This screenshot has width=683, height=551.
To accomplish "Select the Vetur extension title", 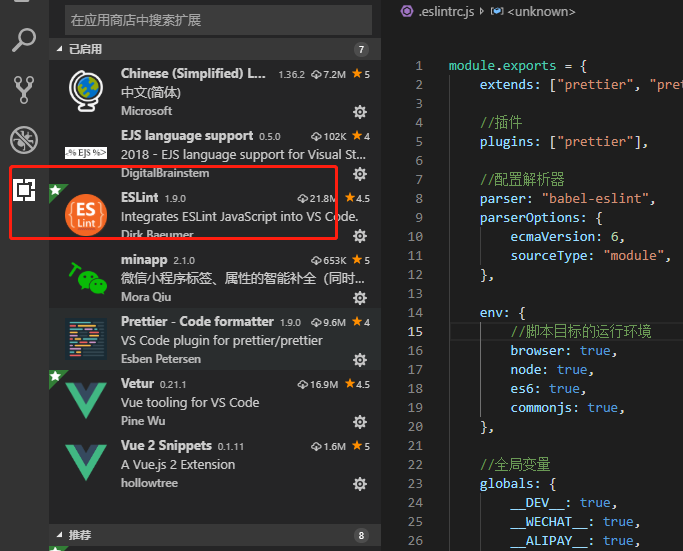I will pyautogui.click(x=137, y=384).
